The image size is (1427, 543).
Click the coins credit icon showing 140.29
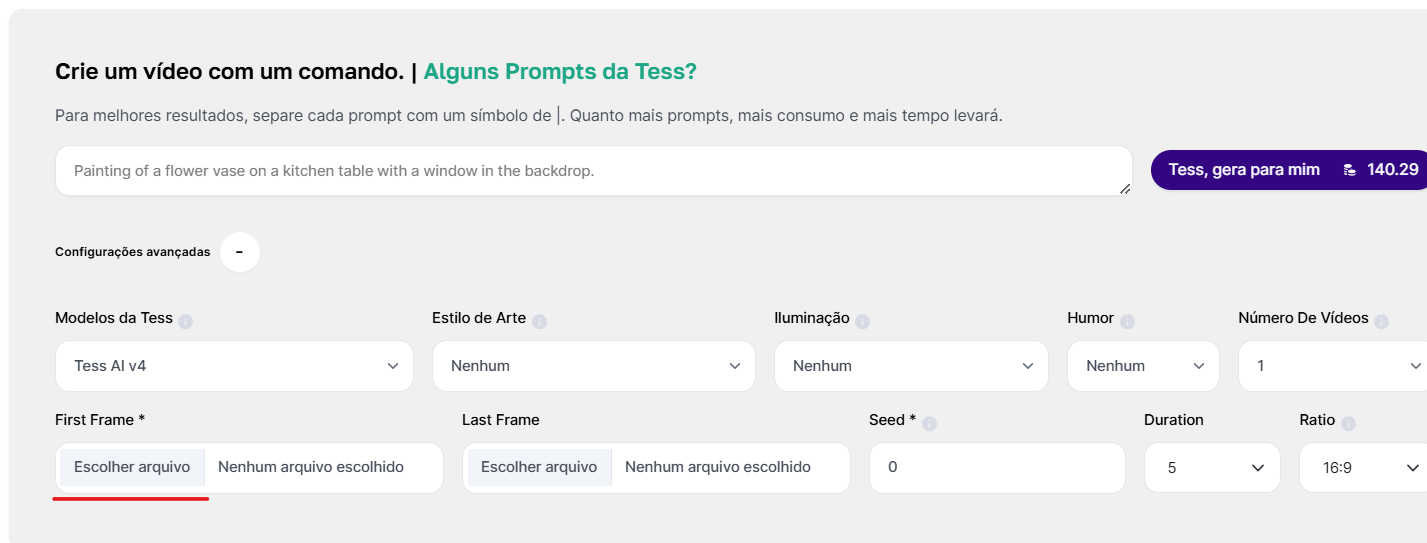pos(1350,170)
